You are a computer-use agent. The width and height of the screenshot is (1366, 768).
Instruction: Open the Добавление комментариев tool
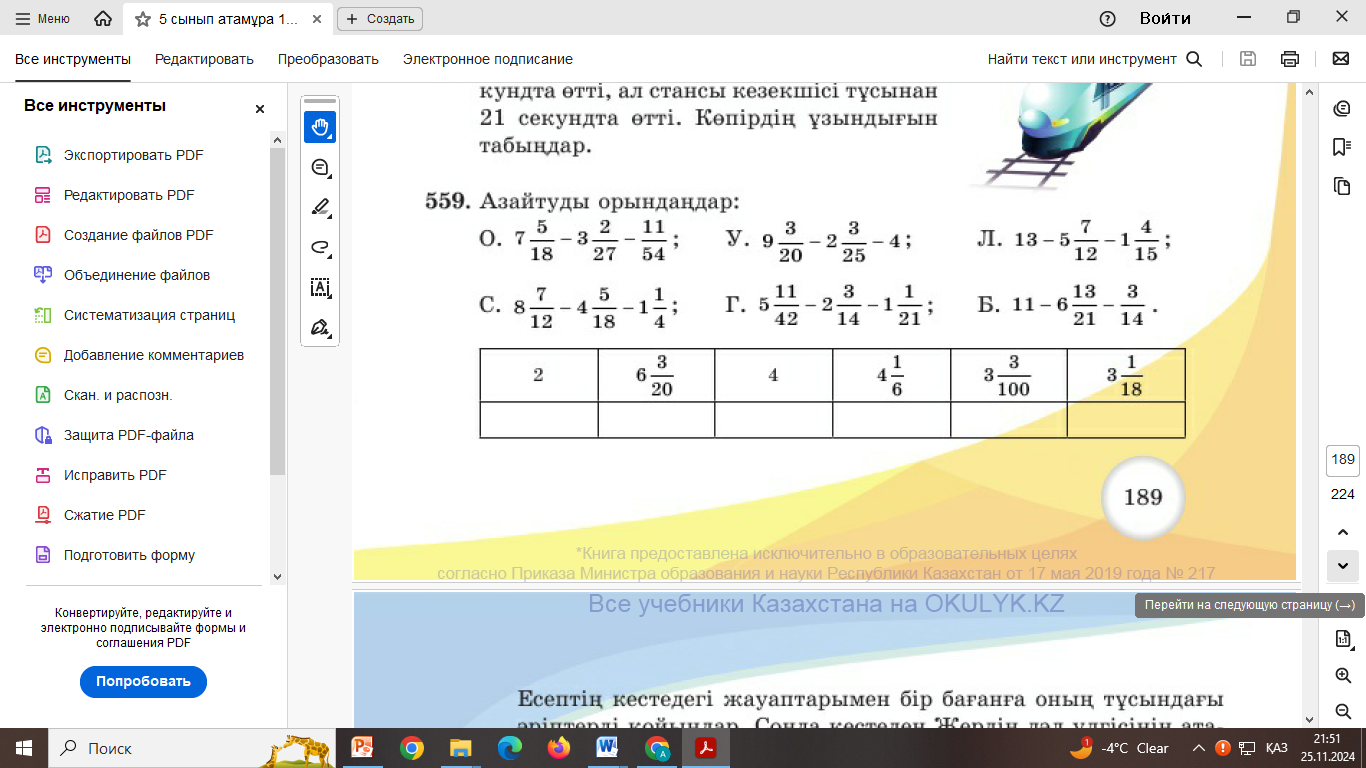(x=154, y=355)
